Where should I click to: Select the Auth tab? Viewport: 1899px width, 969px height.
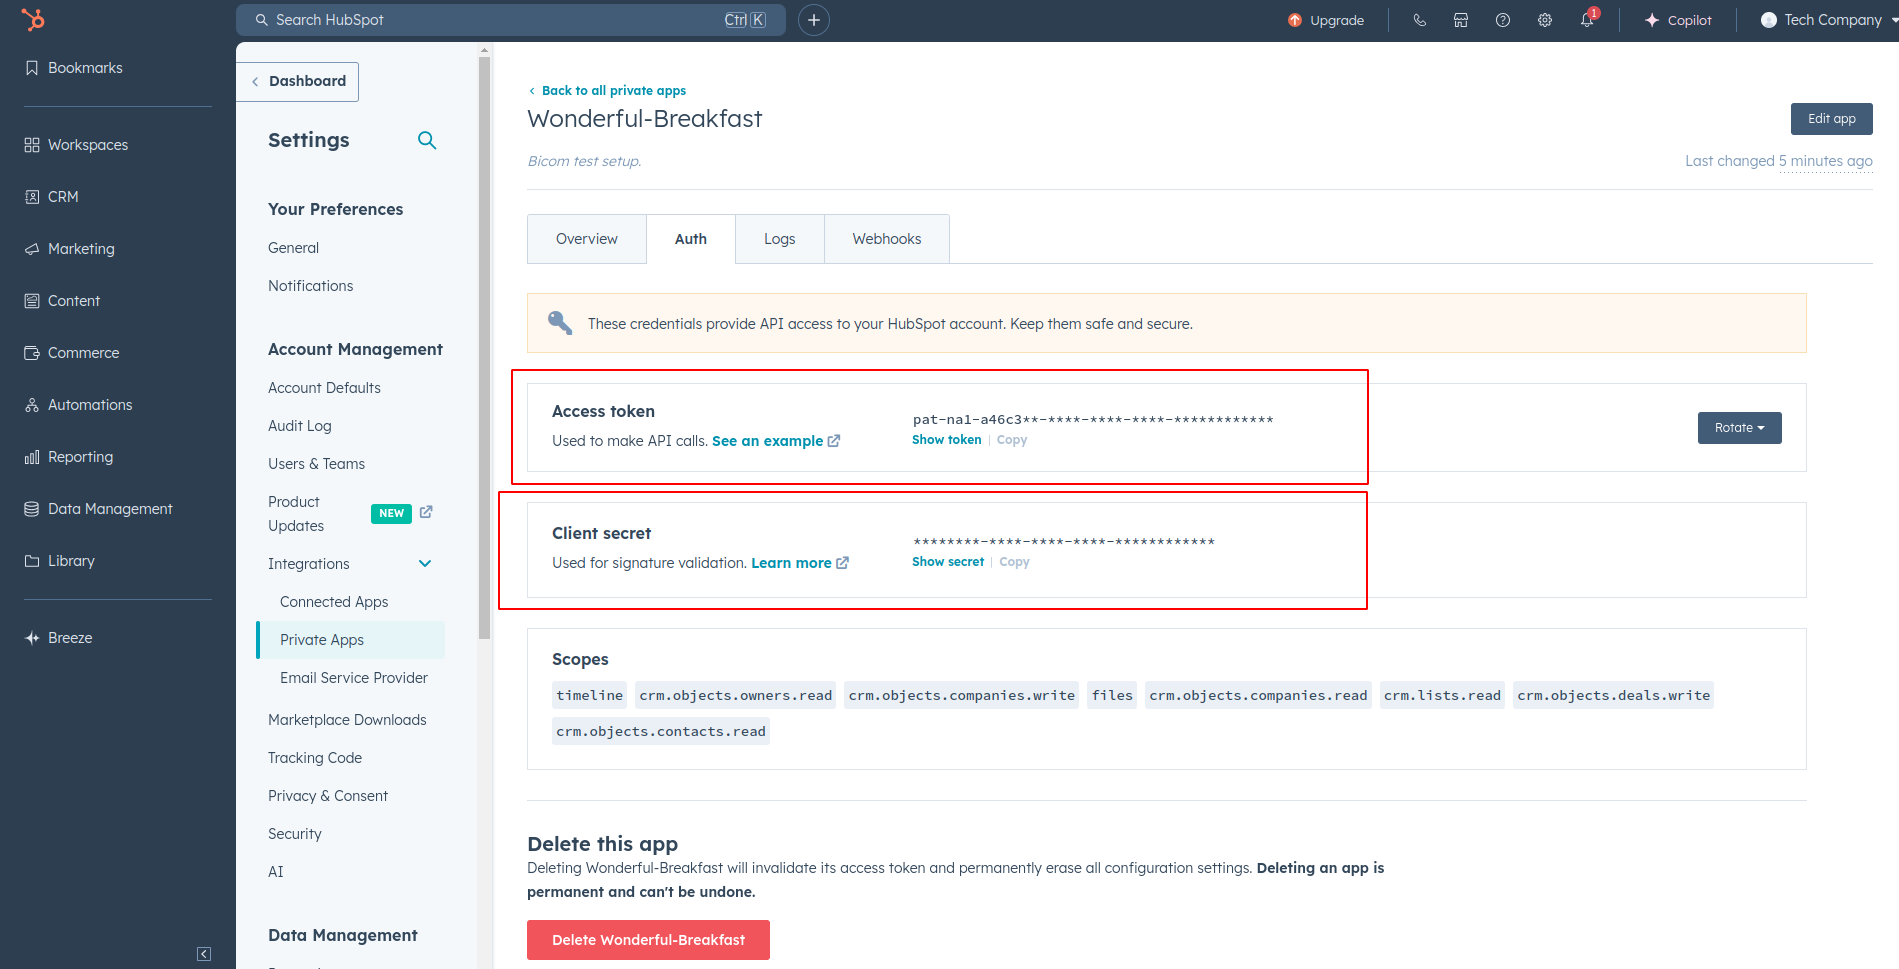click(x=691, y=239)
